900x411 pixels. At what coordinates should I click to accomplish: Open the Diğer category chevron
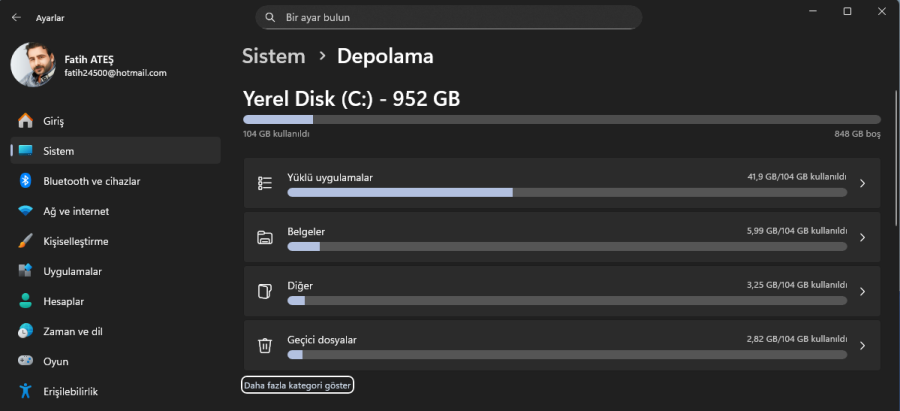pos(861,292)
